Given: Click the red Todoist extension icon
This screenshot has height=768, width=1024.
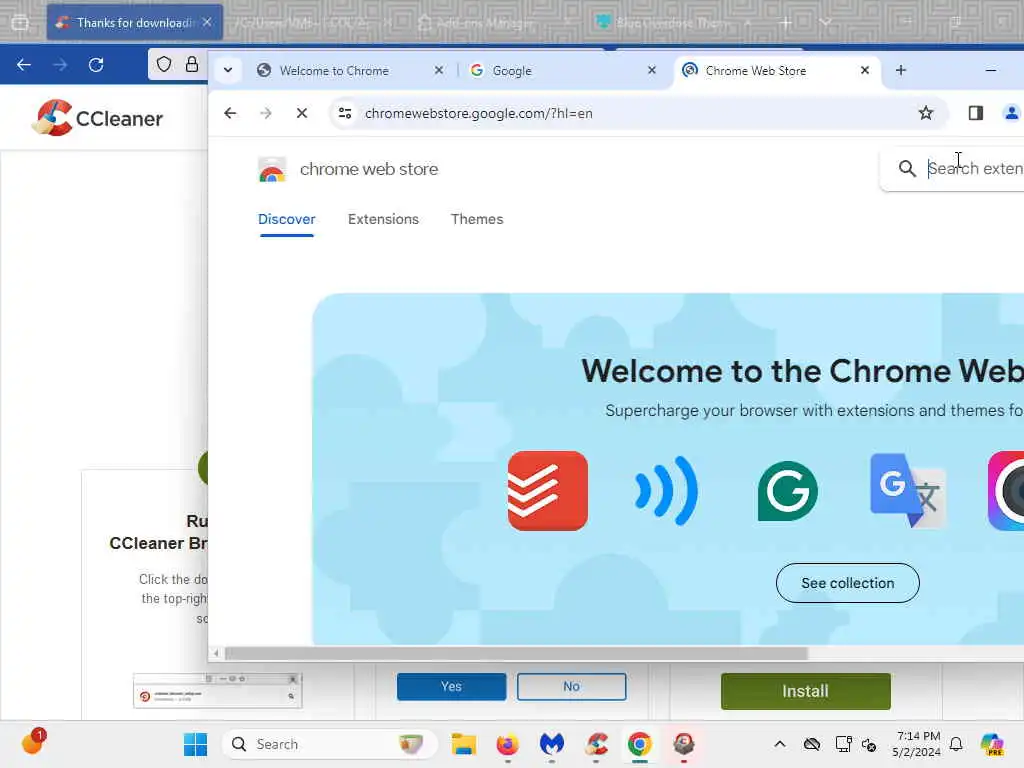Looking at the screenshot, I should [547, 490].
